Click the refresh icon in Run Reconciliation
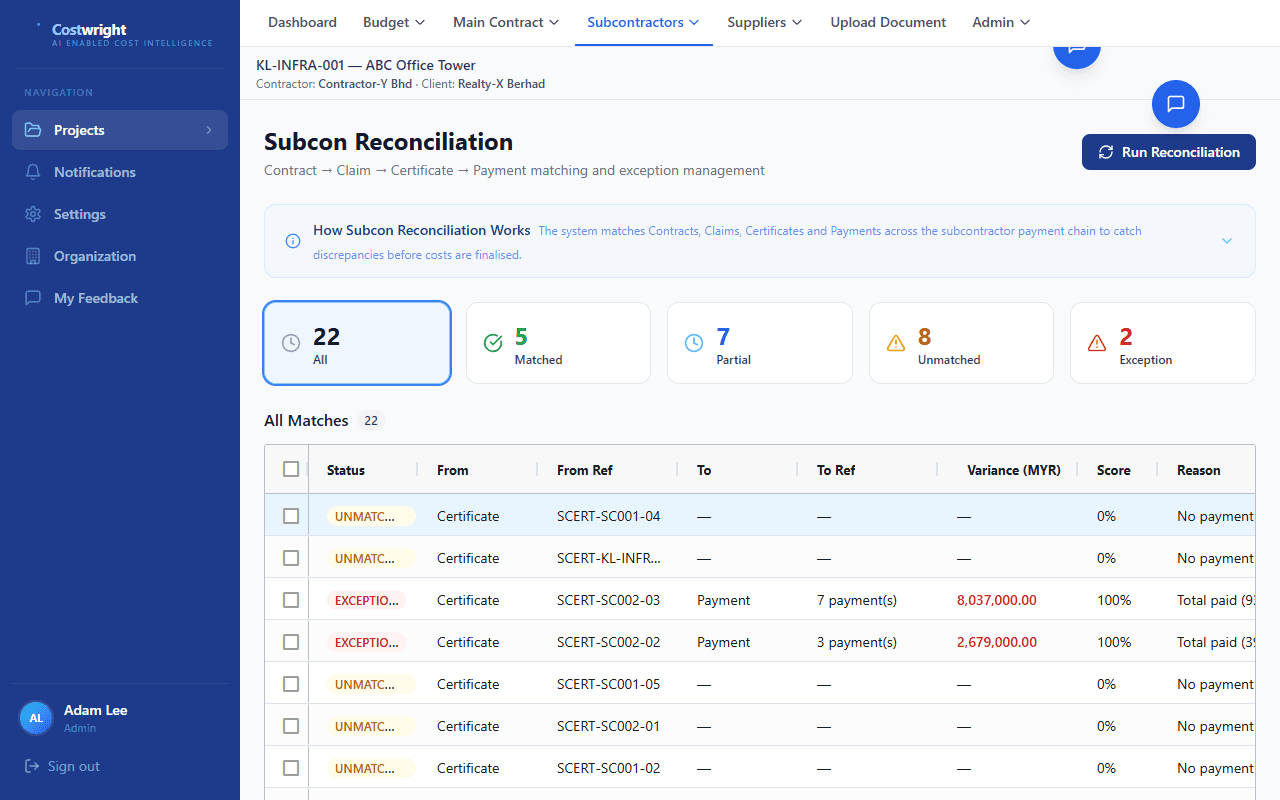 pyautogui.click(x=1106, y=152)
